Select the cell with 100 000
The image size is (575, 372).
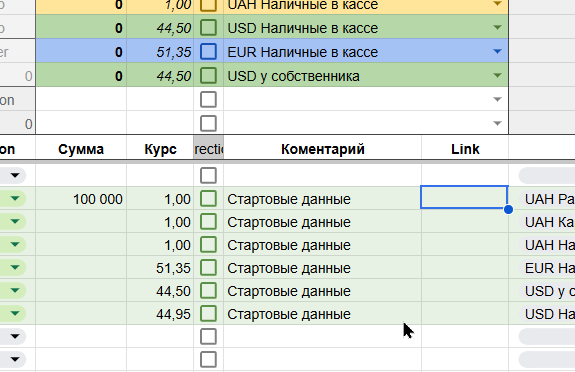pyautogui.click(x=81, y=199)
